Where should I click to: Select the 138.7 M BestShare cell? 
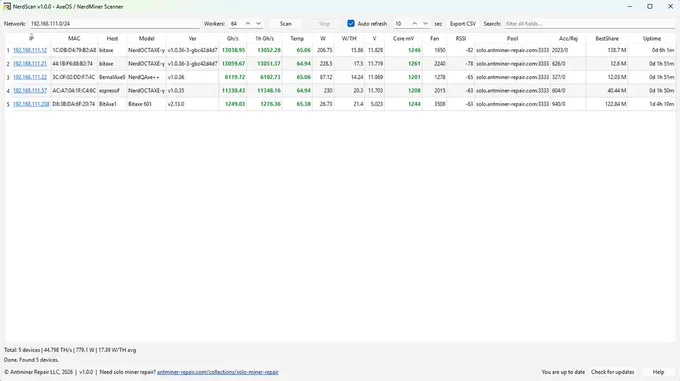[607, 50]
